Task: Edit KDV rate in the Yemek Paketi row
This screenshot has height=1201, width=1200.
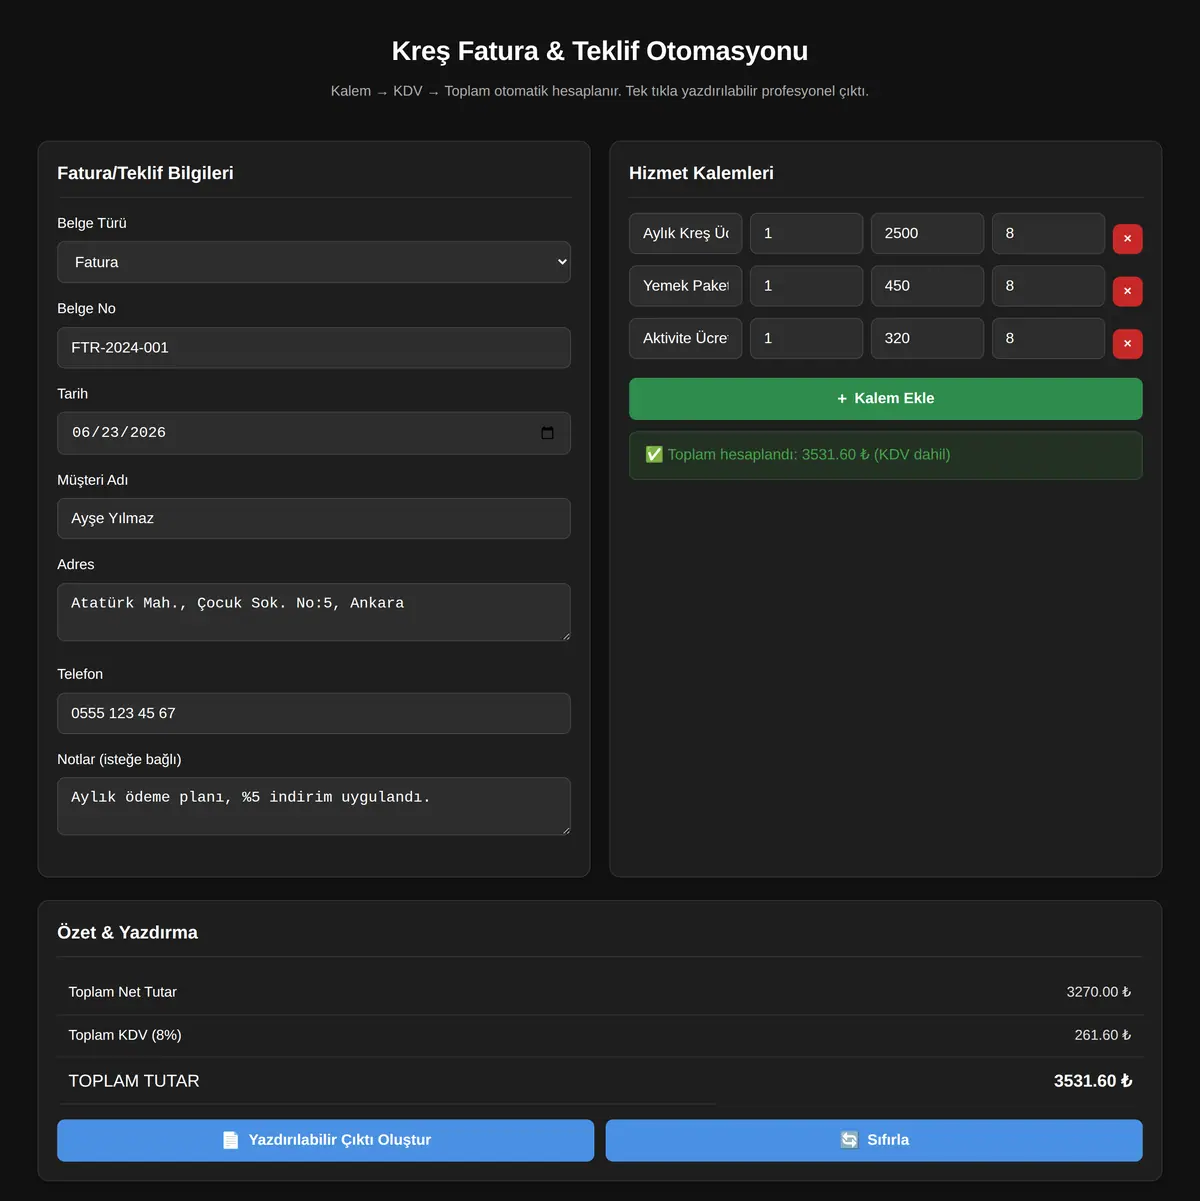Action: [x=1048, y=286]
